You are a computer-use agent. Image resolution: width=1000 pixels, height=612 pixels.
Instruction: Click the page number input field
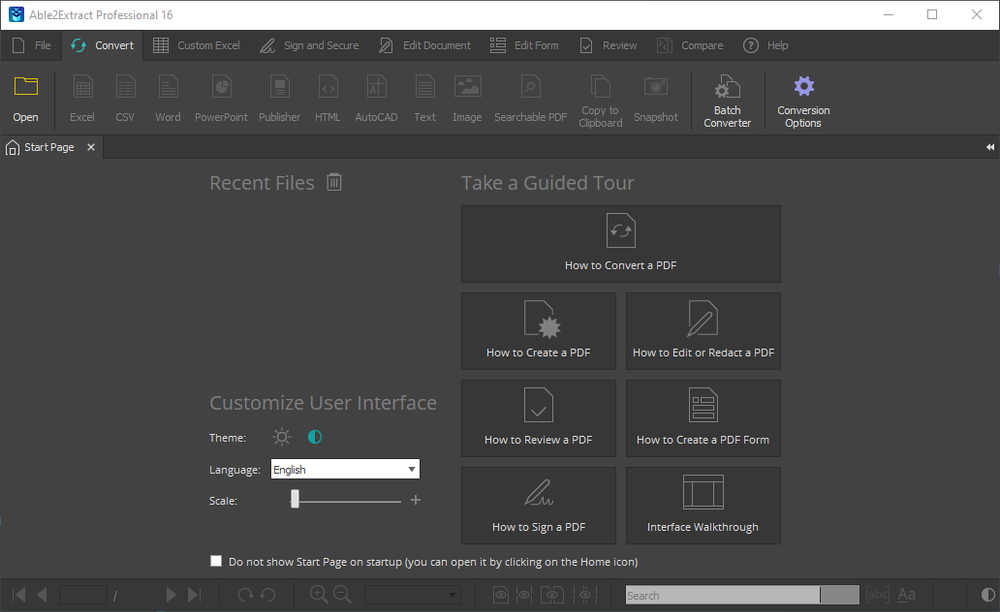click(83, 595)
